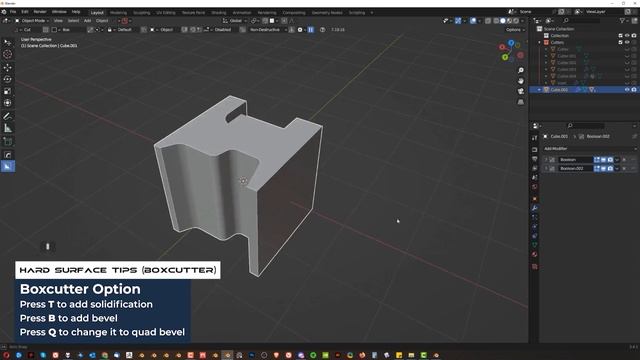The image size is (640, 360).
Task: Open the Edit menu
Action: 25,12
